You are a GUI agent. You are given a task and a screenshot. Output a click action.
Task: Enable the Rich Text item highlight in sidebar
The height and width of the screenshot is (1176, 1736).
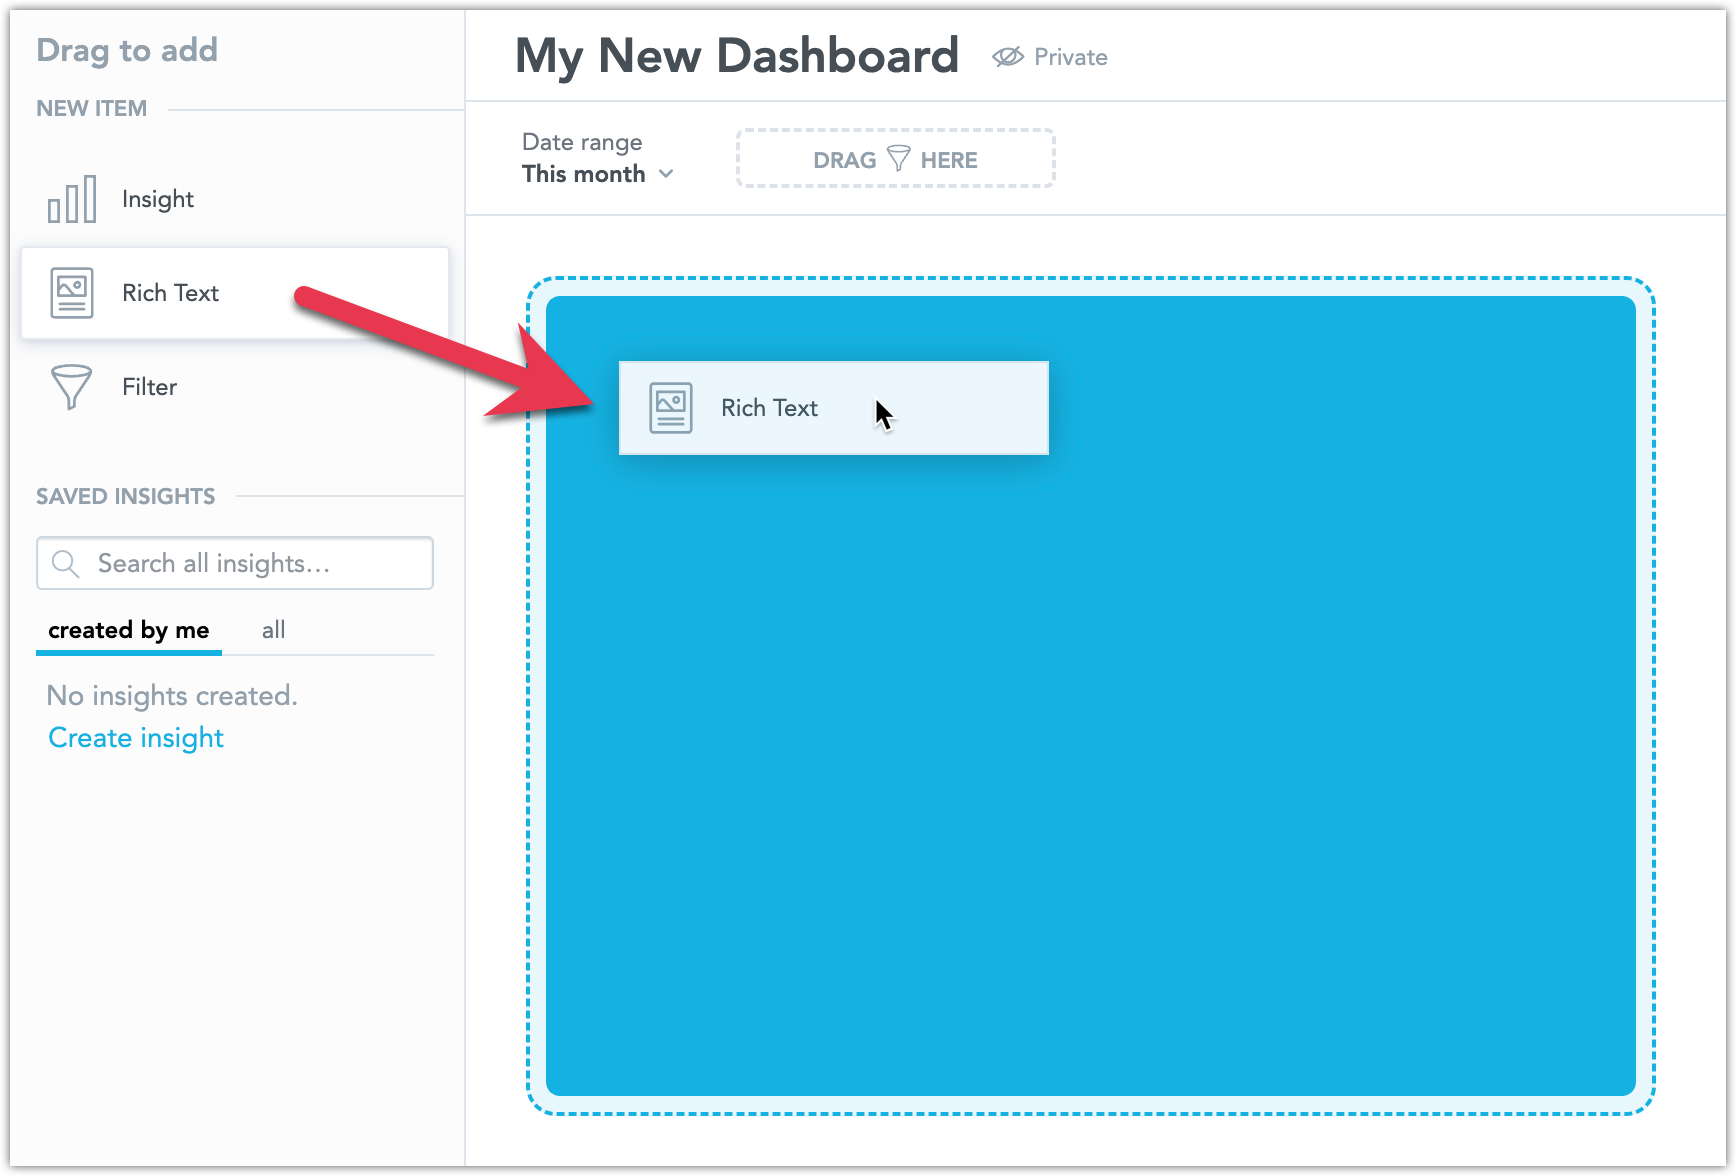tap(170, 293)
